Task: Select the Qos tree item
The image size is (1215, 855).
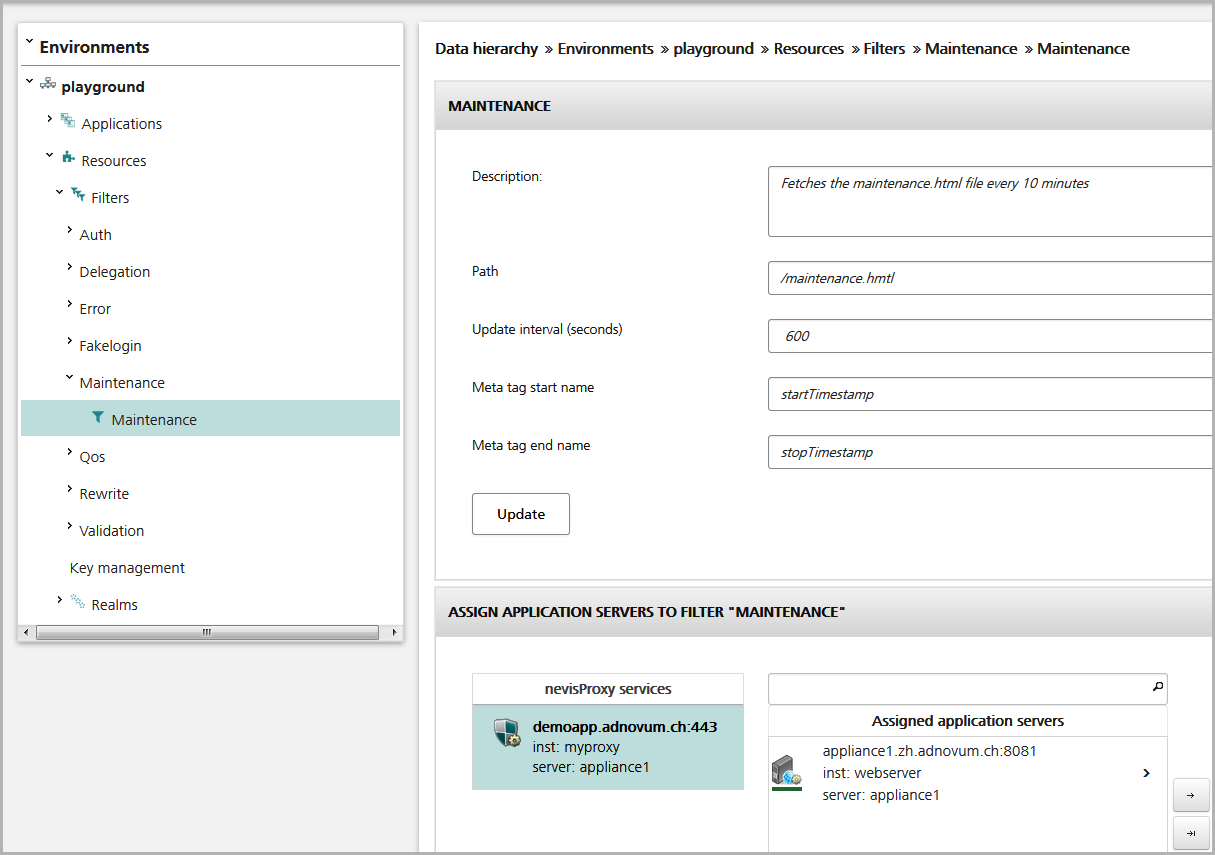Action: (x=92, y=457)
